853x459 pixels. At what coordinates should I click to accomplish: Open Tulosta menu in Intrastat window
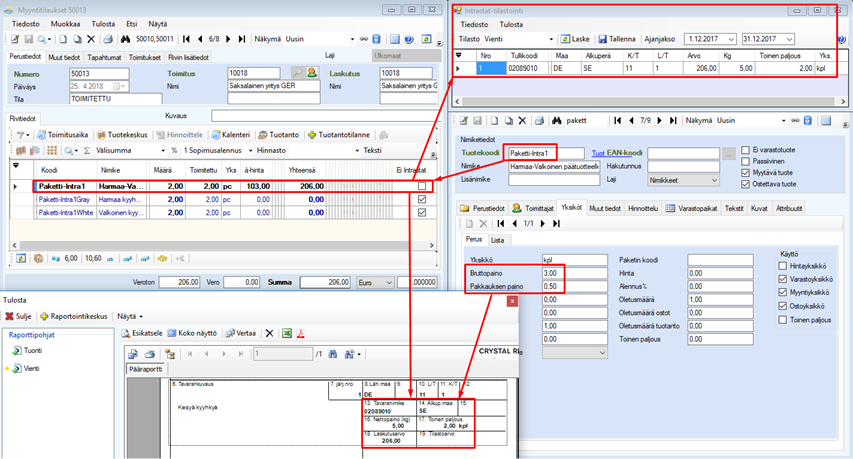click(511, 24)
